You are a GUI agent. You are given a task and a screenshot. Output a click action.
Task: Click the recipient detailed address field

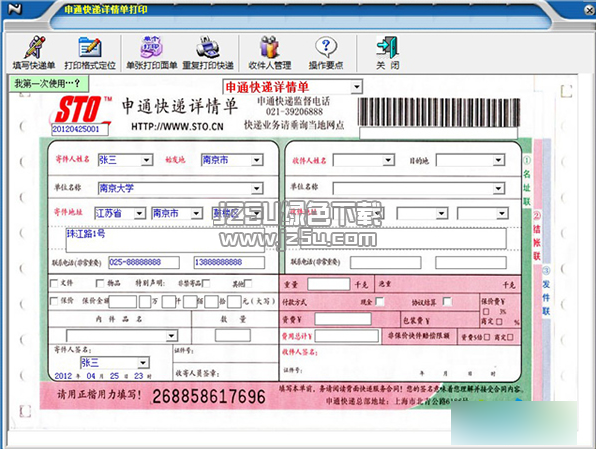[403, 238]
